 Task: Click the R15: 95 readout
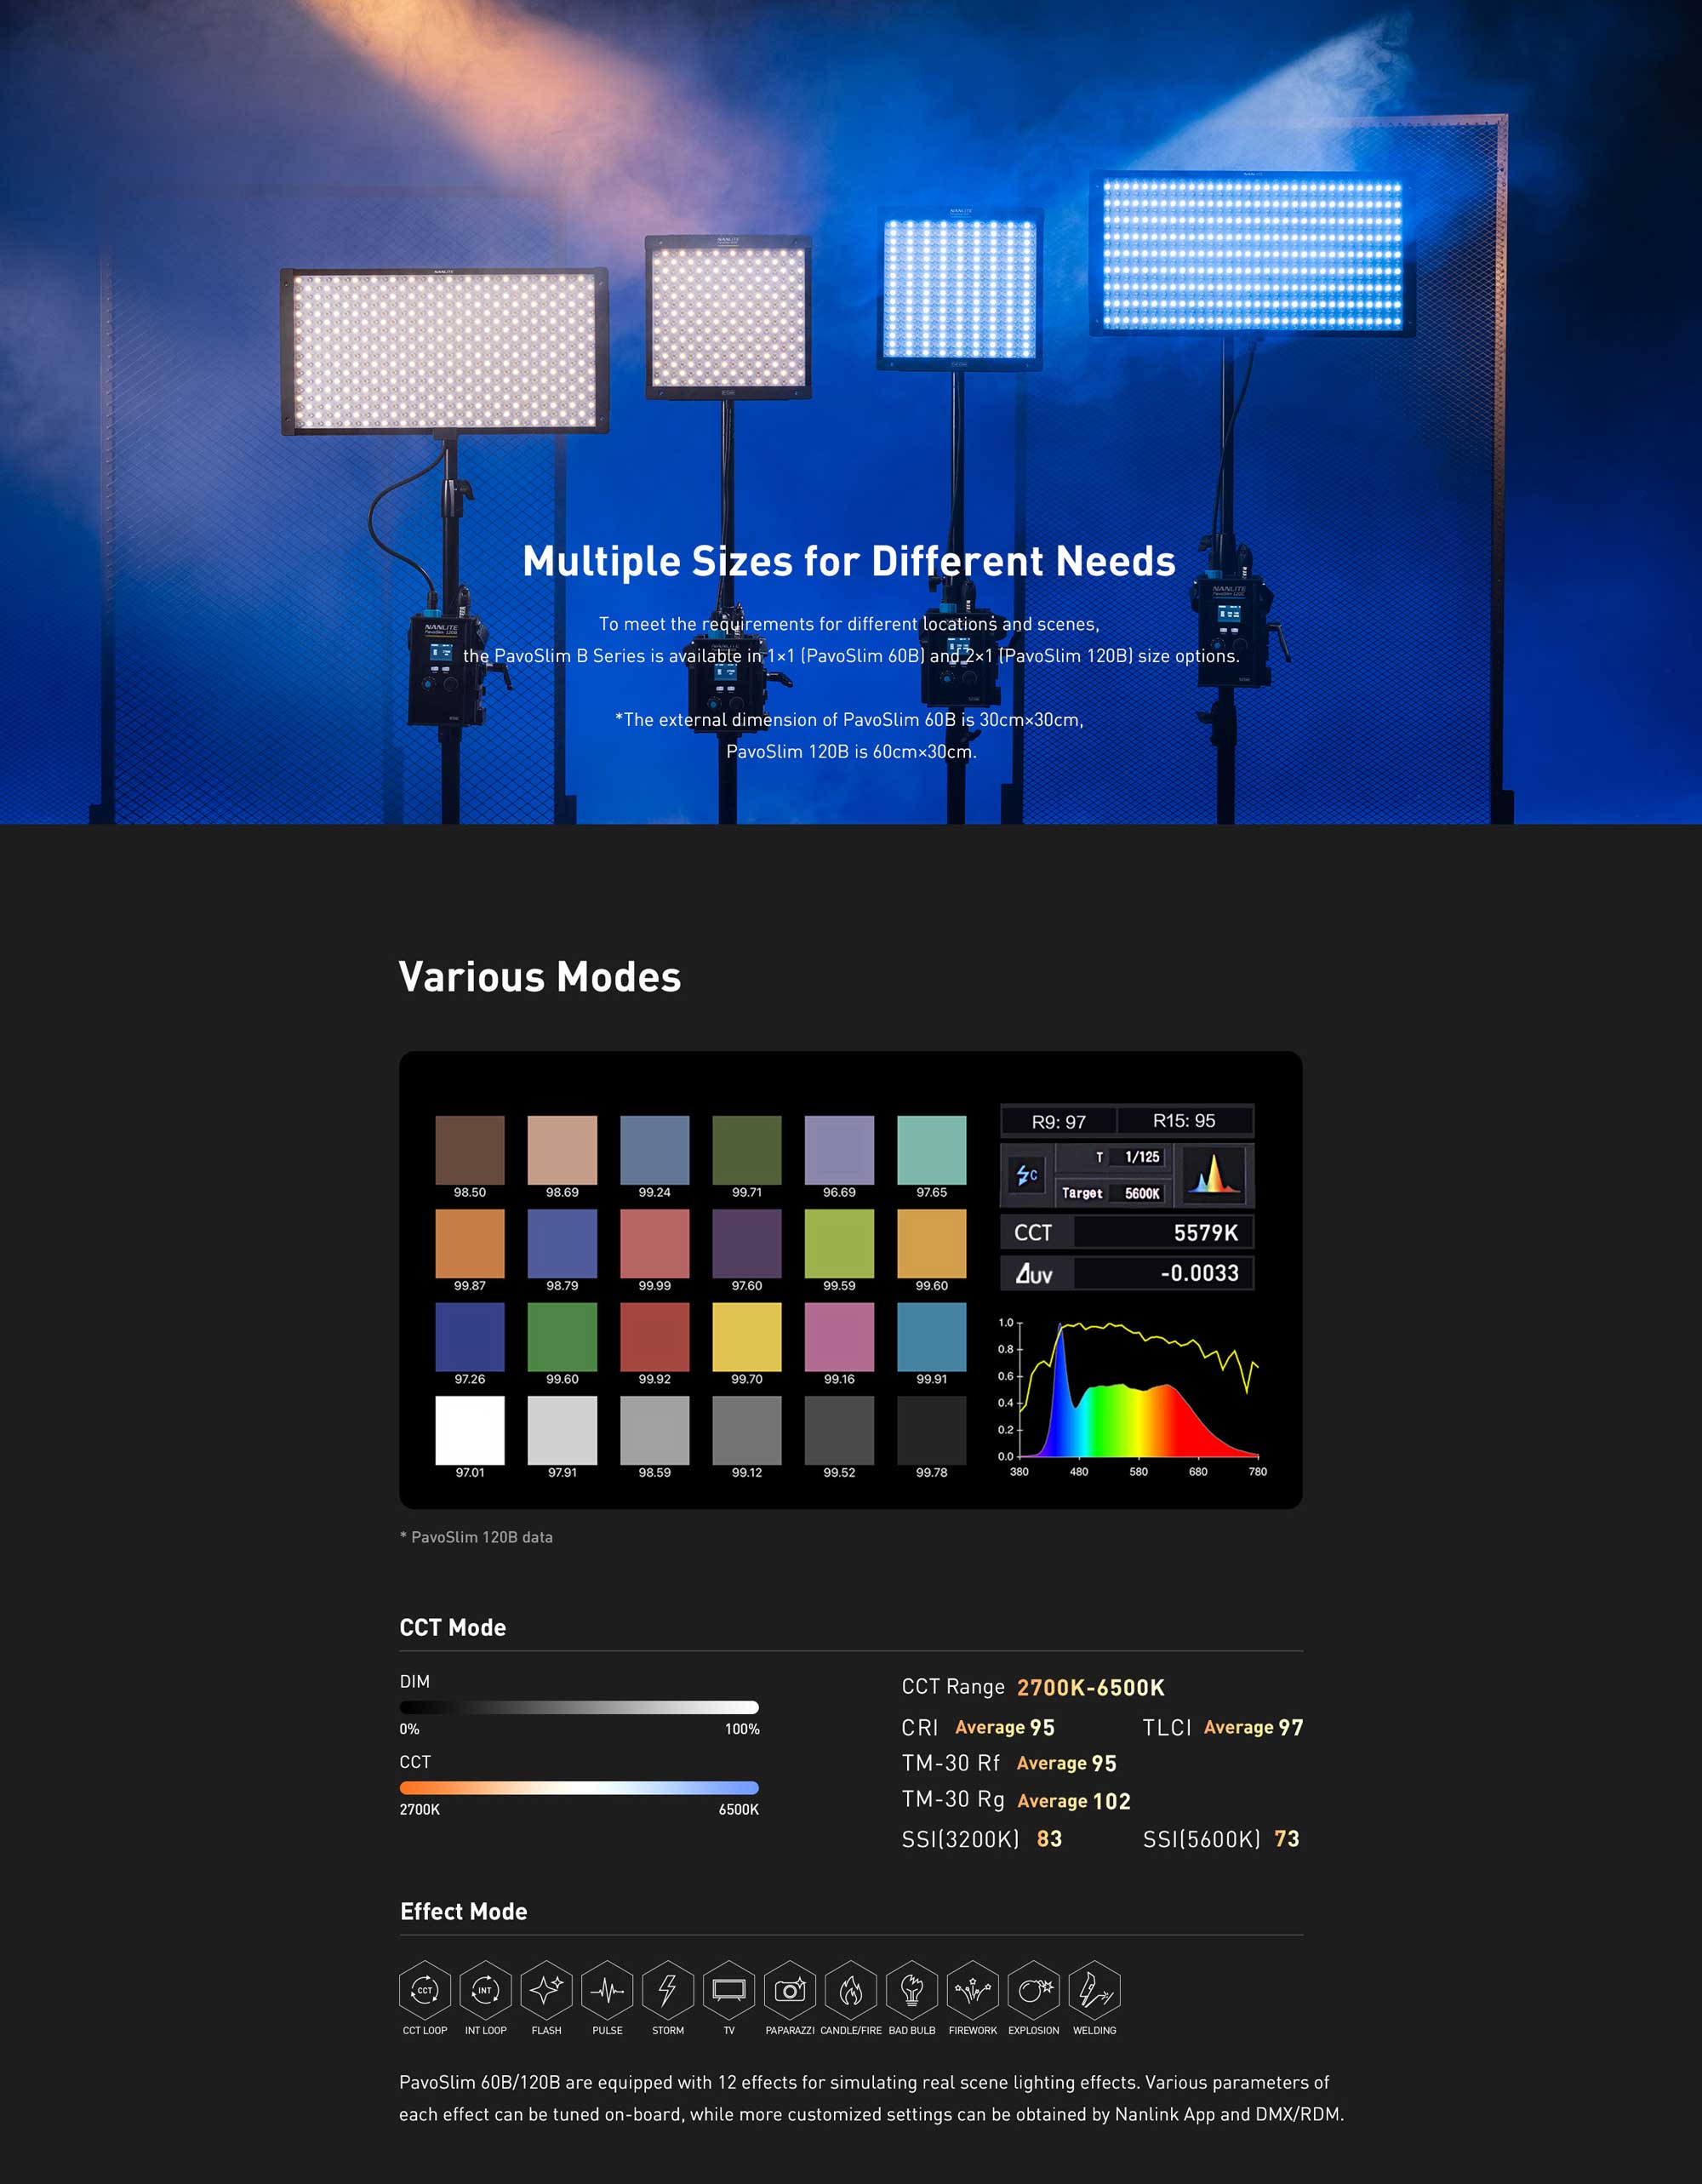click(1185, 1121)
